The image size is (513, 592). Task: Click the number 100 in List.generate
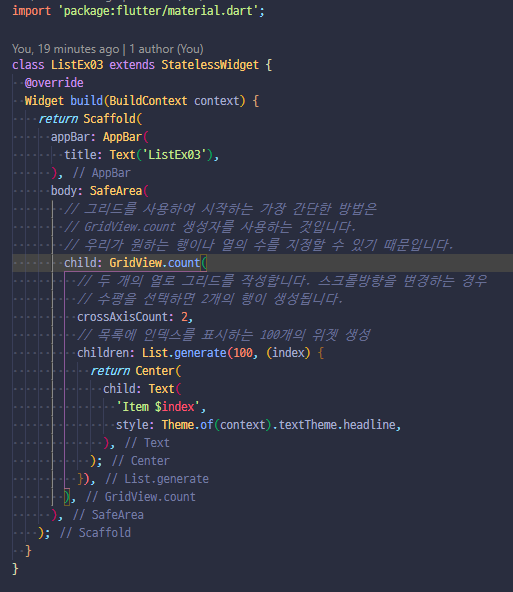[x=243, y=353]
